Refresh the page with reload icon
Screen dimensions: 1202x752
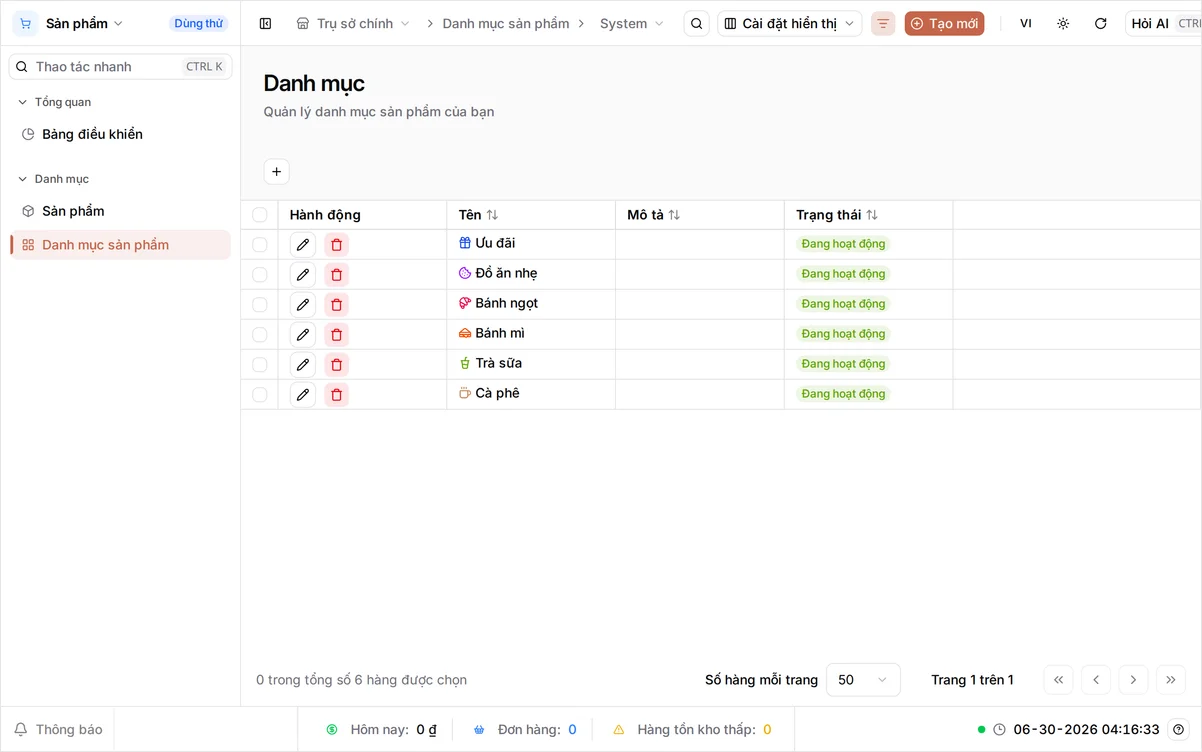pyautogui.click(x=1101, y=23)
